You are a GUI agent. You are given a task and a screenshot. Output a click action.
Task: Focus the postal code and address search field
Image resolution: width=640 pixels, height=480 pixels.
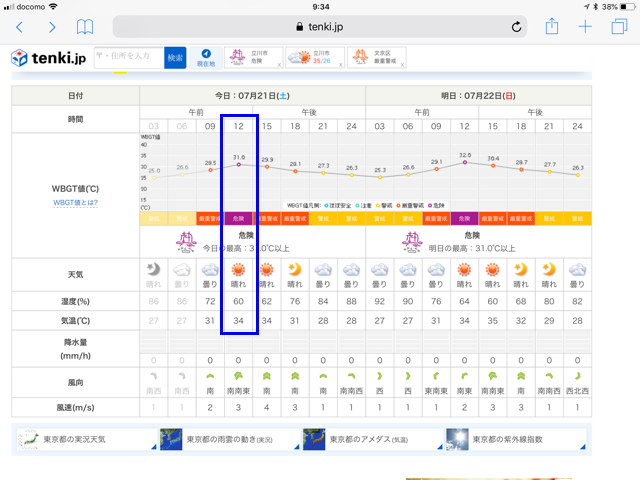point(128,57)
